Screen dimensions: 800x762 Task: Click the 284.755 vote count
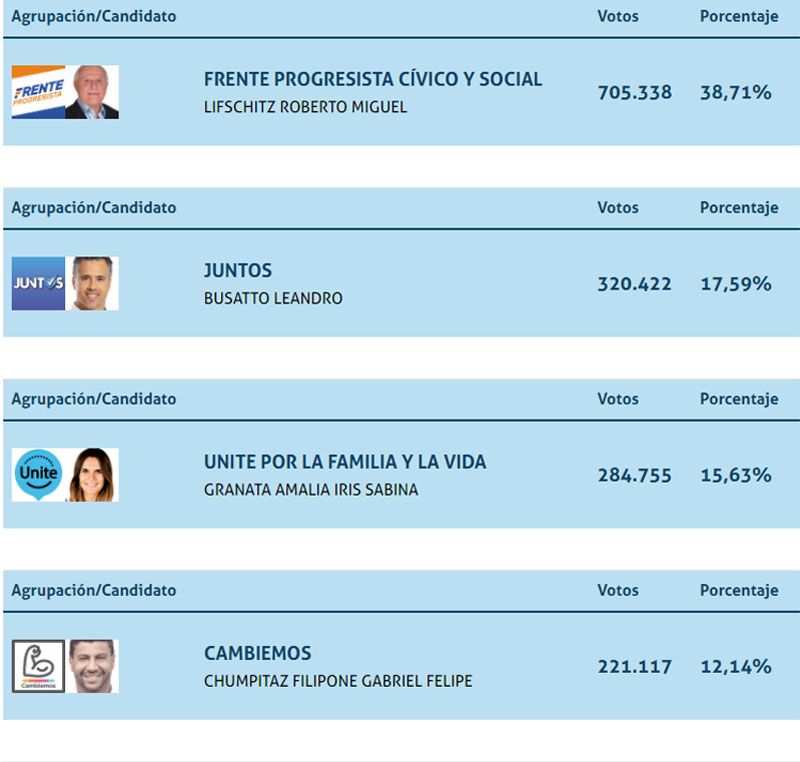click(635, 476)
